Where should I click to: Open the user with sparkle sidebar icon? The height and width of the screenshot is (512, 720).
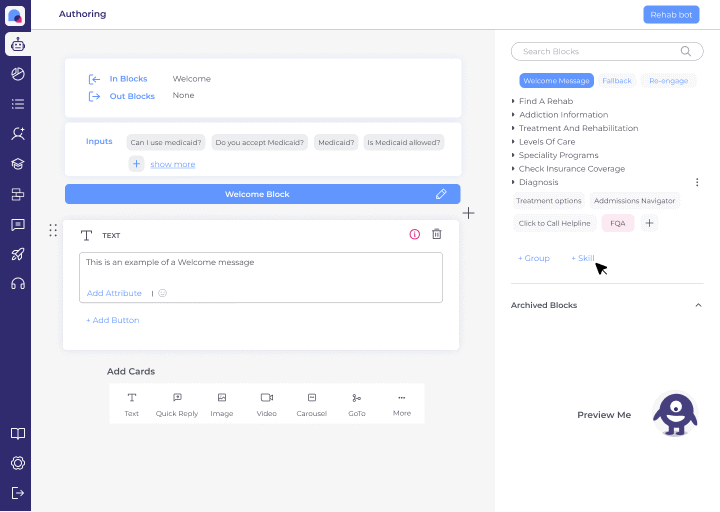click(x=17, y=134)
